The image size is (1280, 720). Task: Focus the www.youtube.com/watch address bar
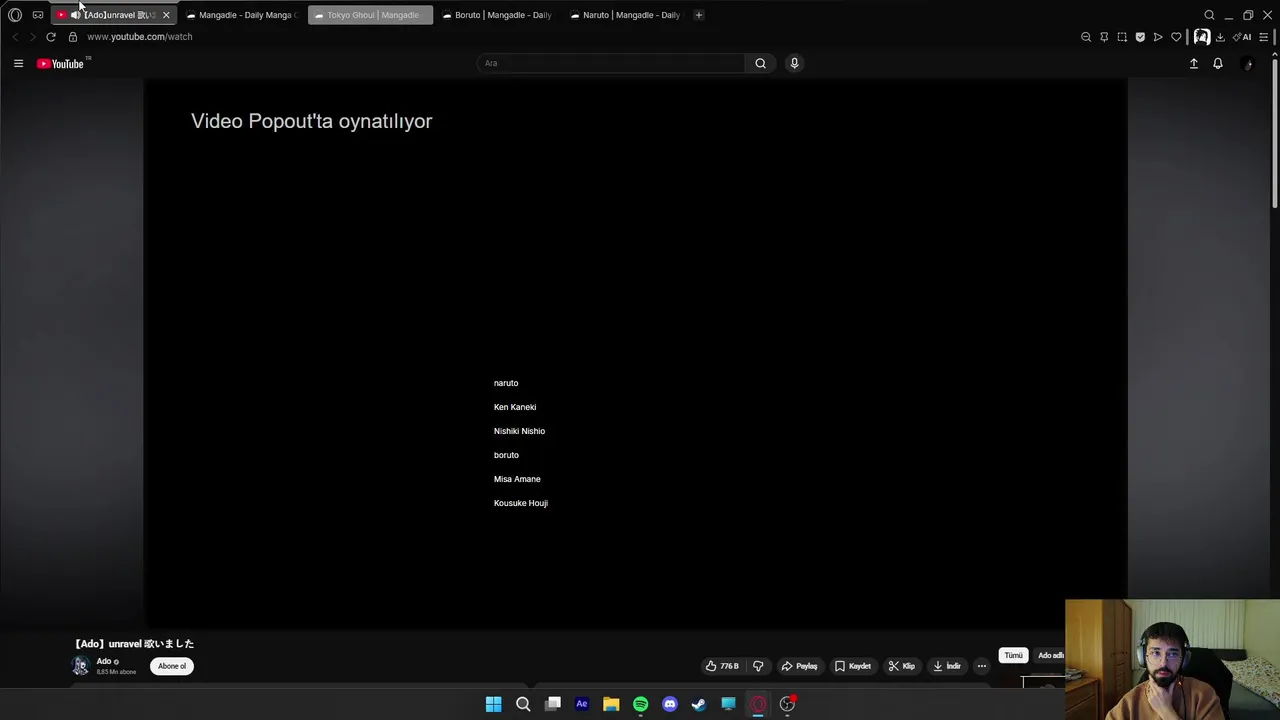[x=140, y=37]
